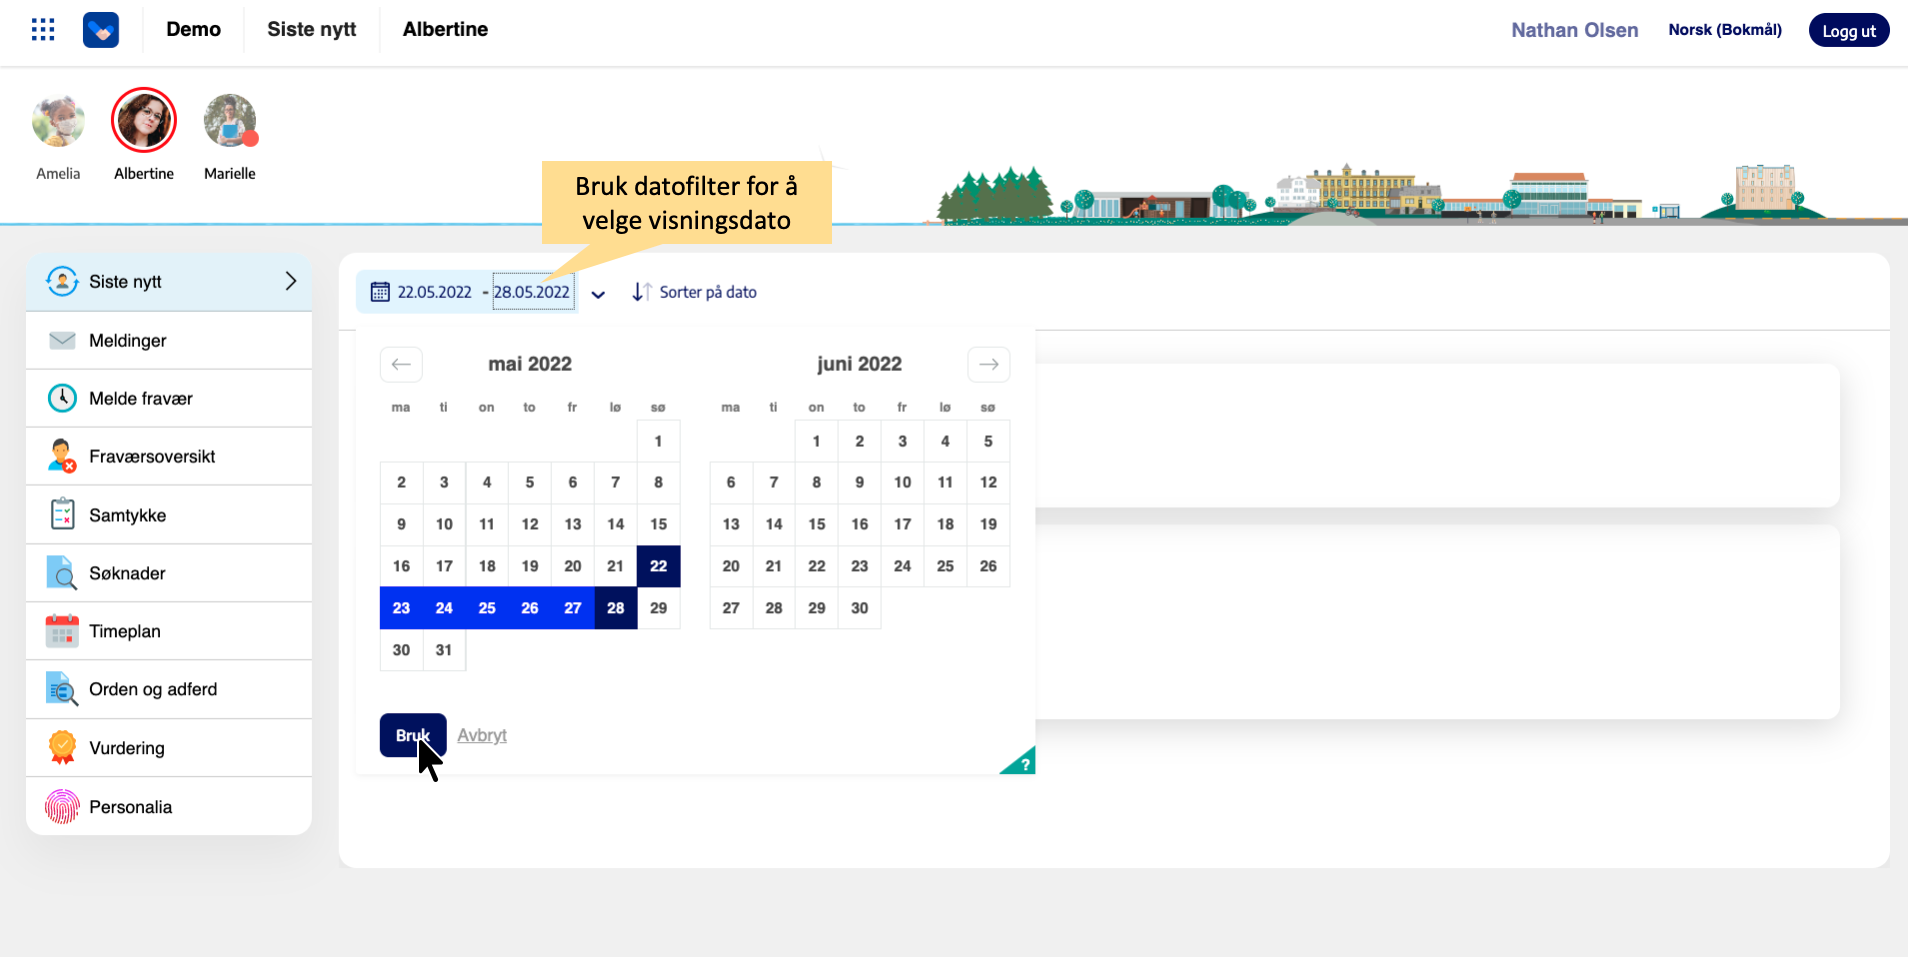This screenshot has width=1908, height=957.
Task: Click the Avbryt cancel link
Action: [x=482, y=735]
